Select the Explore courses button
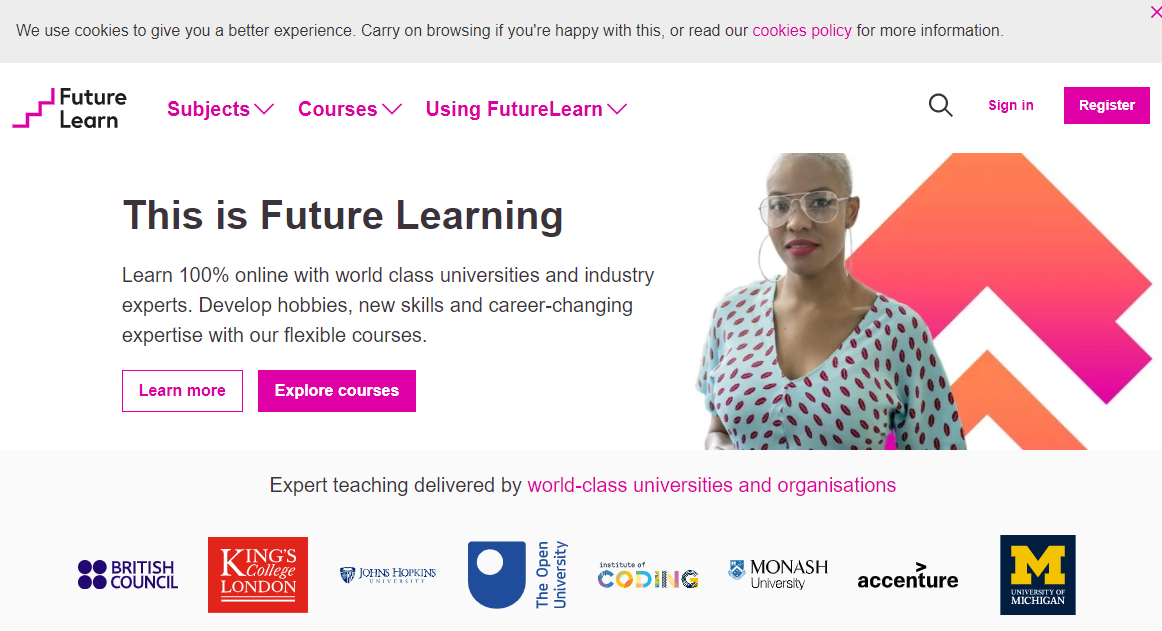The height and width of the screenshot is (631, 1162). click(336, 391)
